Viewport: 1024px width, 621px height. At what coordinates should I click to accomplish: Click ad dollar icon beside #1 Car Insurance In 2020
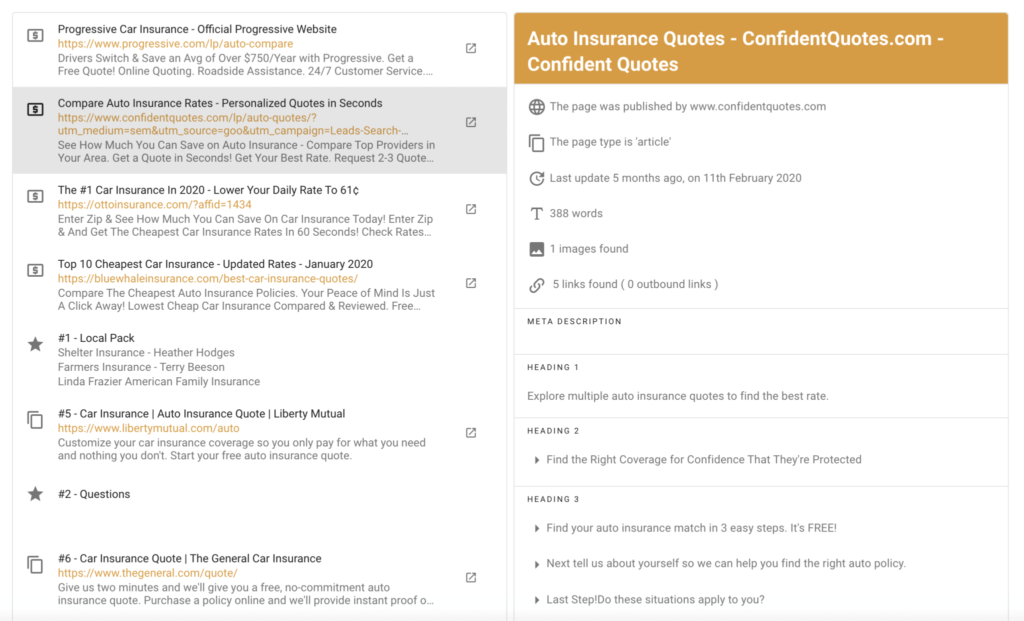pos(35,196)
